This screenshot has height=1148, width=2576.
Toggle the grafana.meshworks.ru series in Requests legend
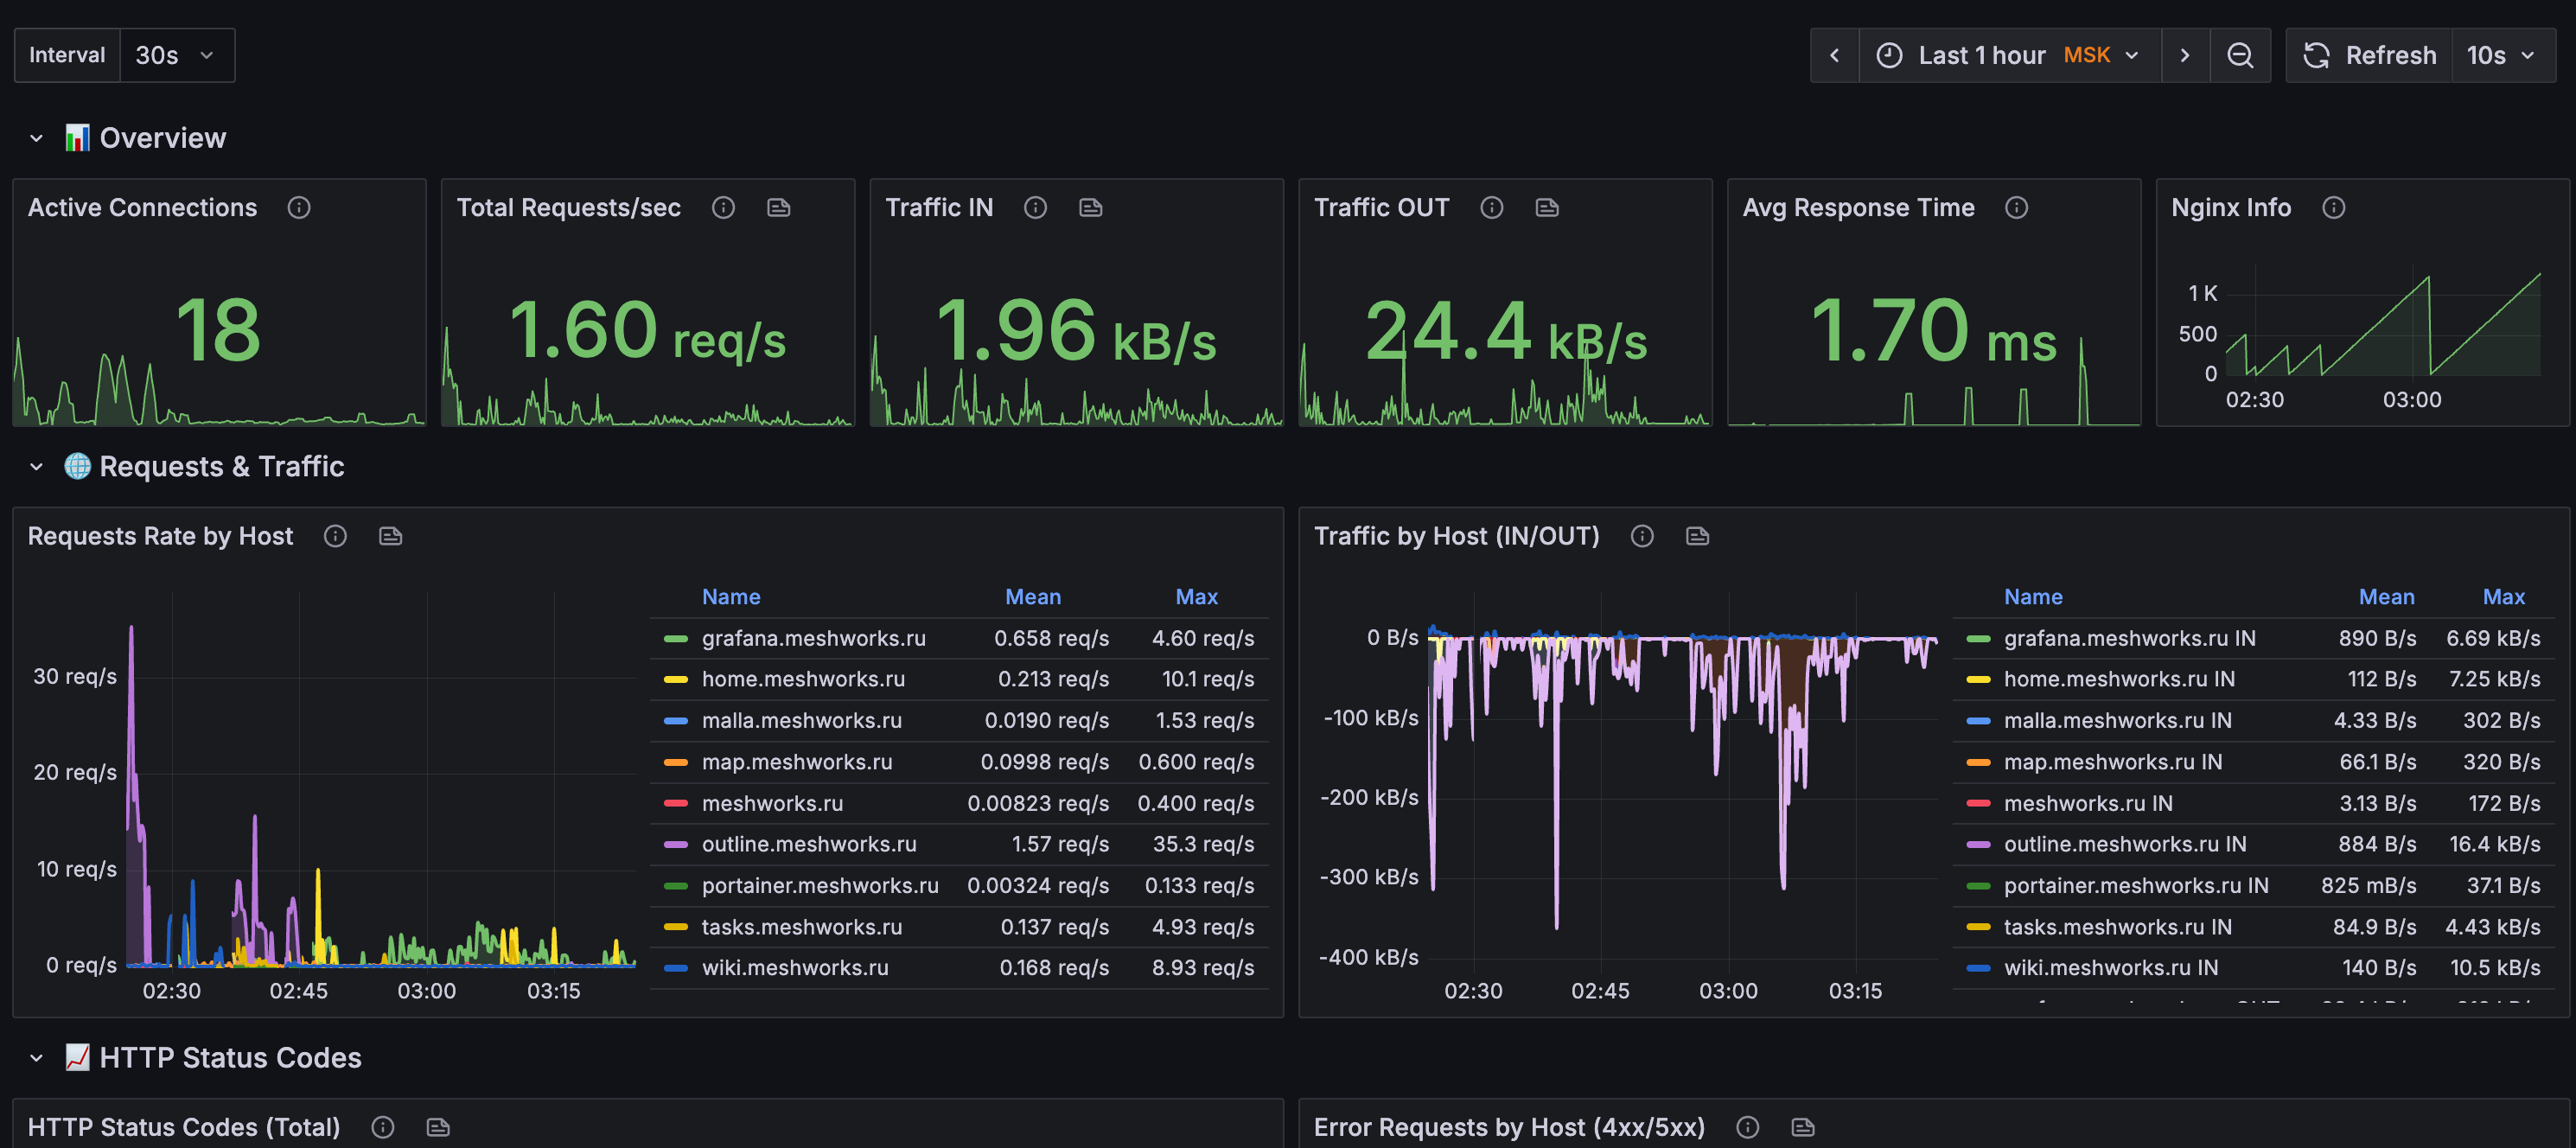pyautogui.click(x=813, y=638)
